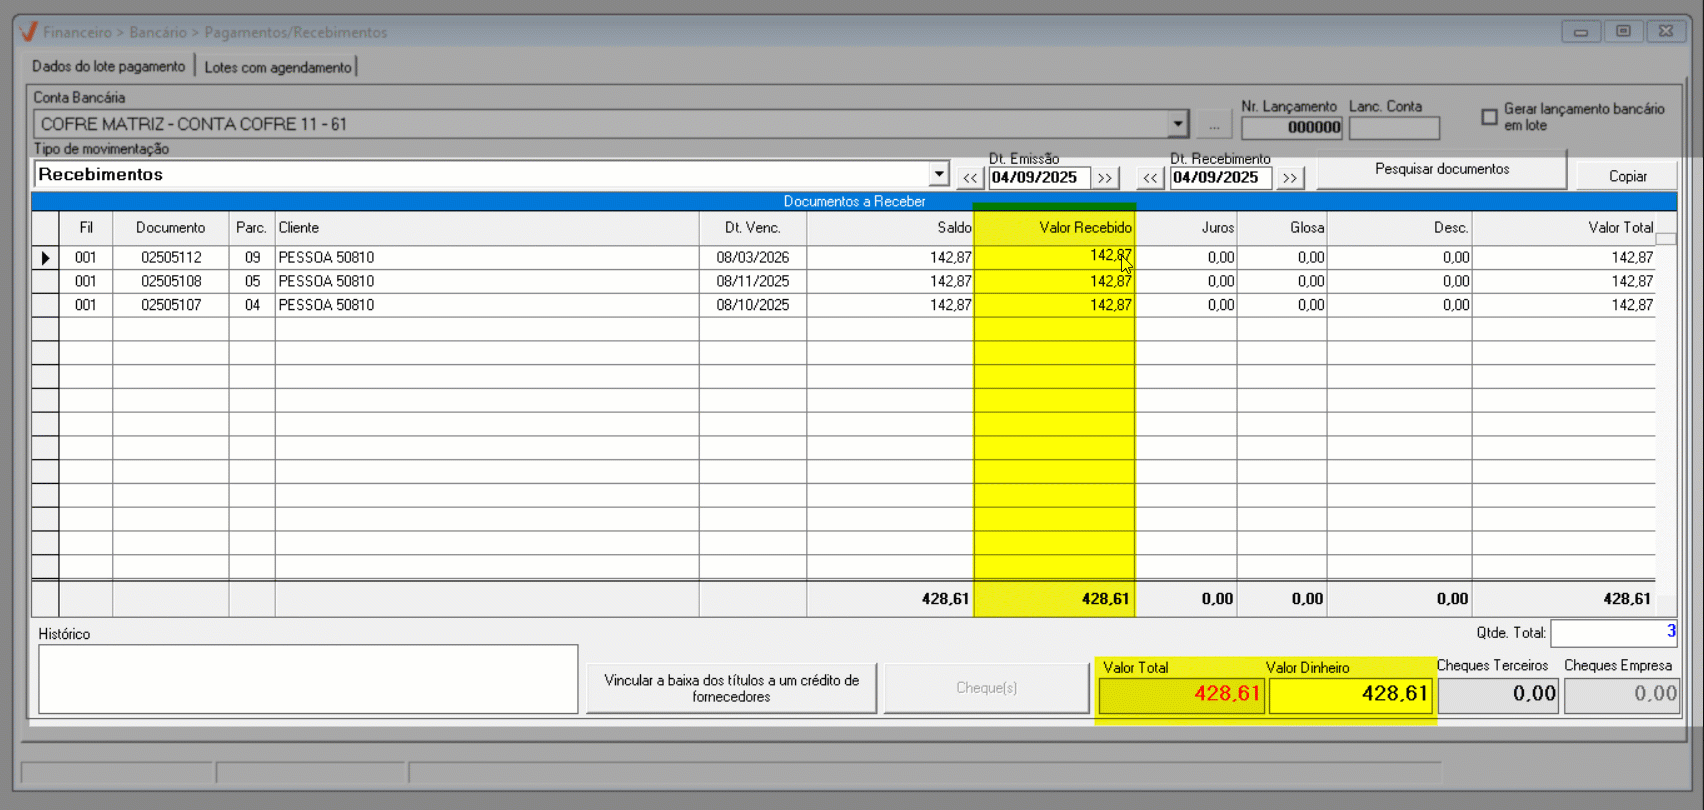Screen dimensions: 1704x810
Task: Click the Valor Dinheiro field
Action: (1350, 694)
